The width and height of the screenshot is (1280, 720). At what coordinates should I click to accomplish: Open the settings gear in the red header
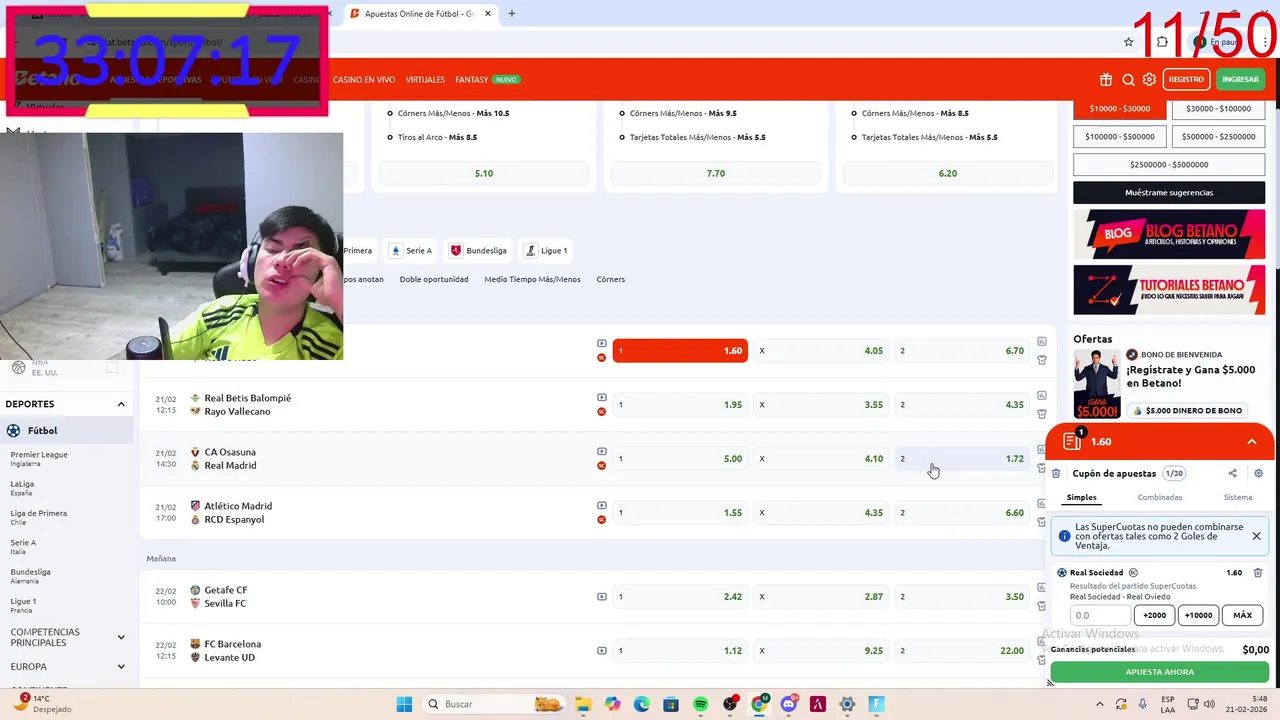(1149, 80)
